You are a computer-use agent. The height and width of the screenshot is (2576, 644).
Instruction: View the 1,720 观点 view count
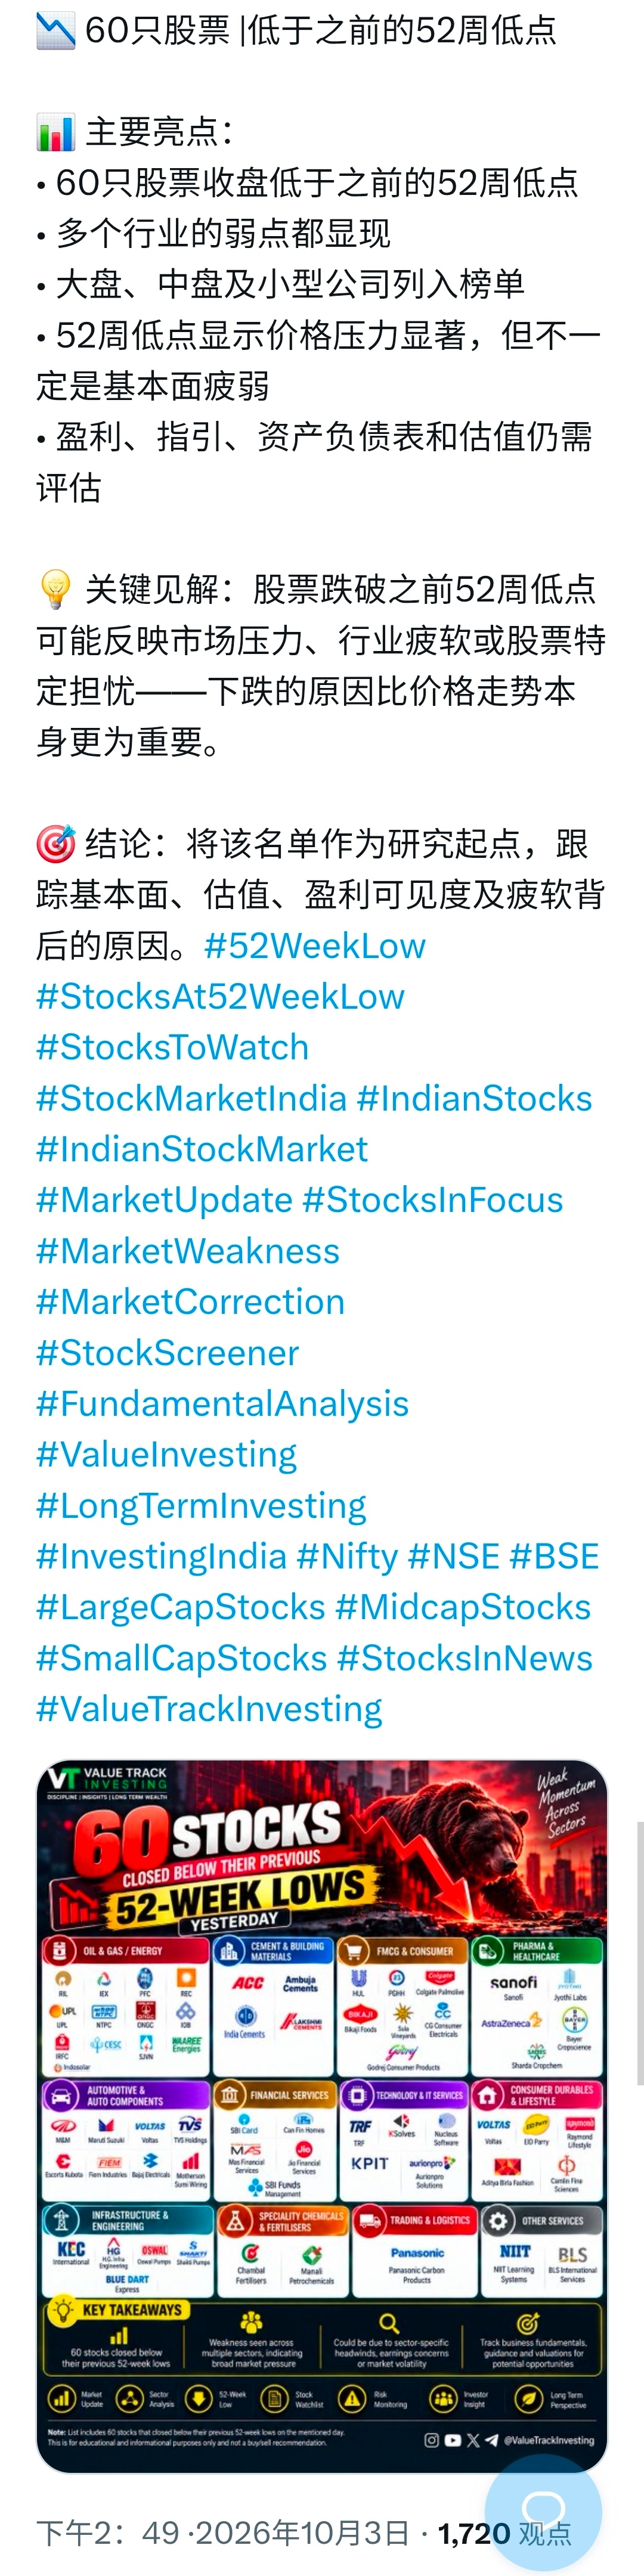coord(505,2534)
